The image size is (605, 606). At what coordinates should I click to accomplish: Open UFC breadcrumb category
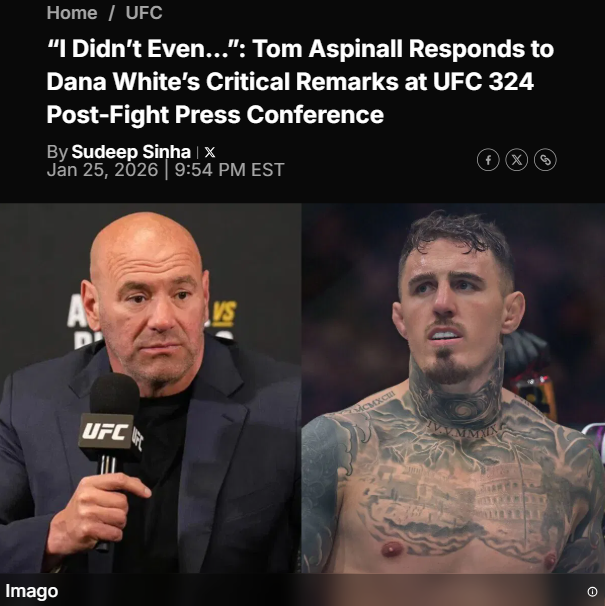pyautogui.click(x=144, y=13)
